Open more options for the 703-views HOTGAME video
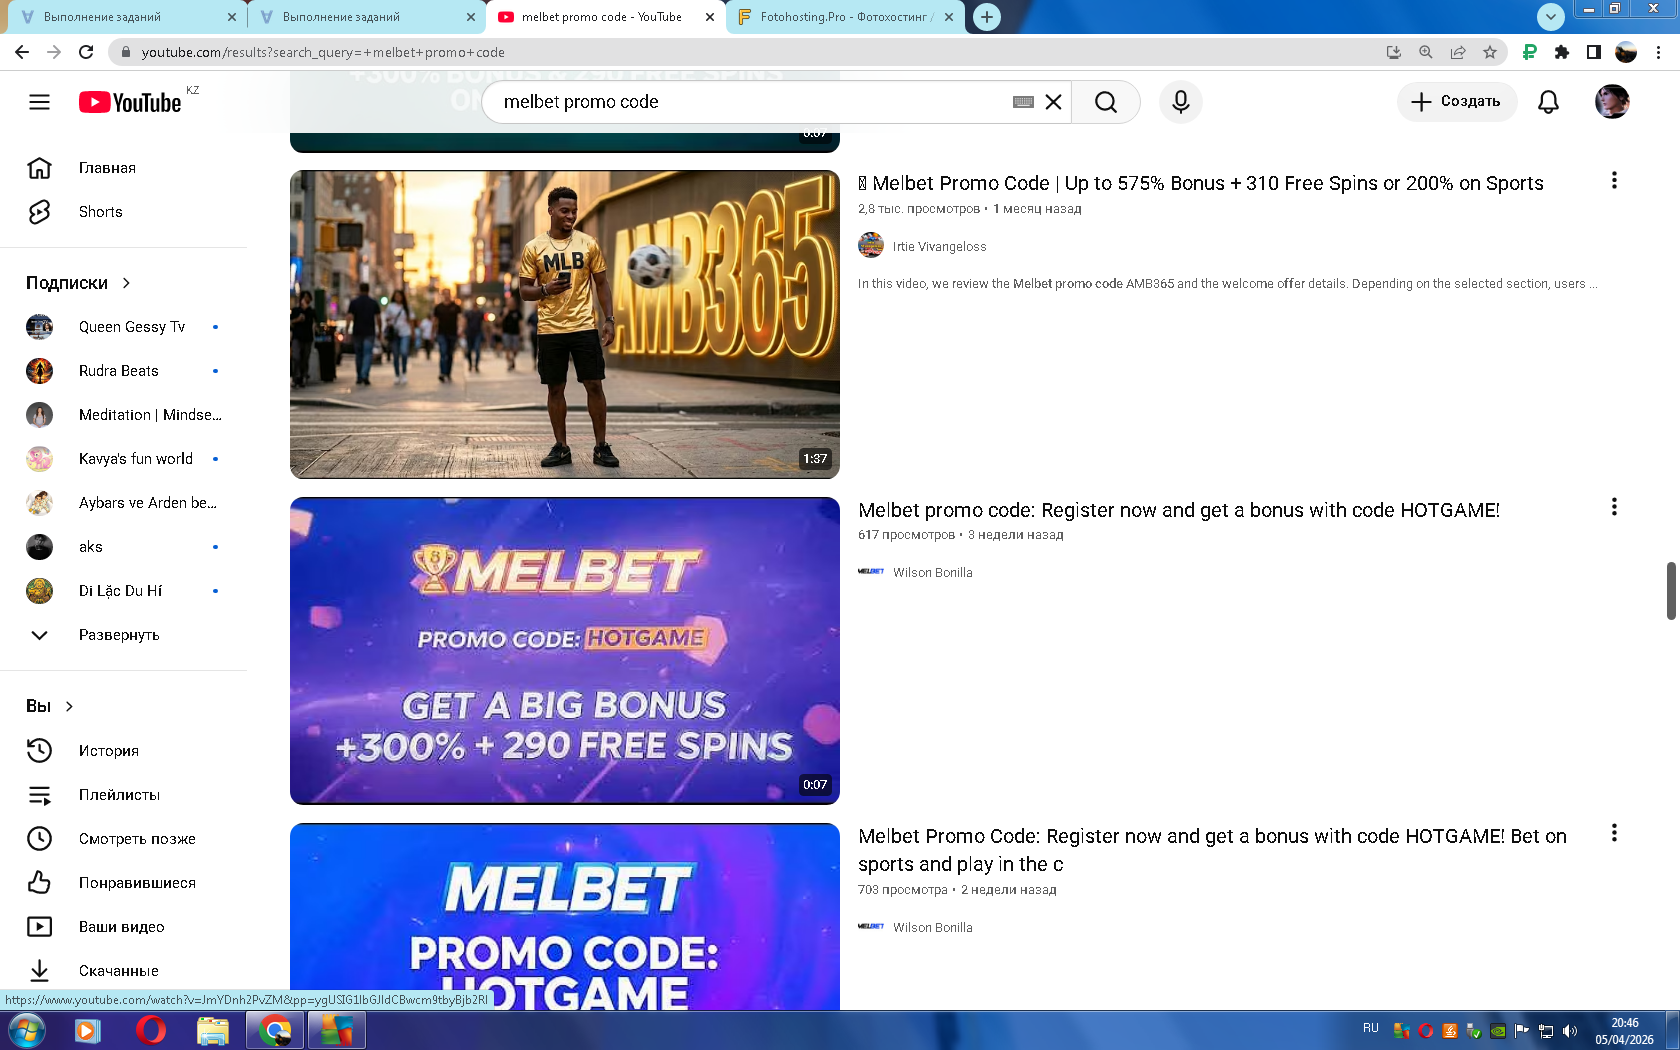 [x=1614, y=833]
